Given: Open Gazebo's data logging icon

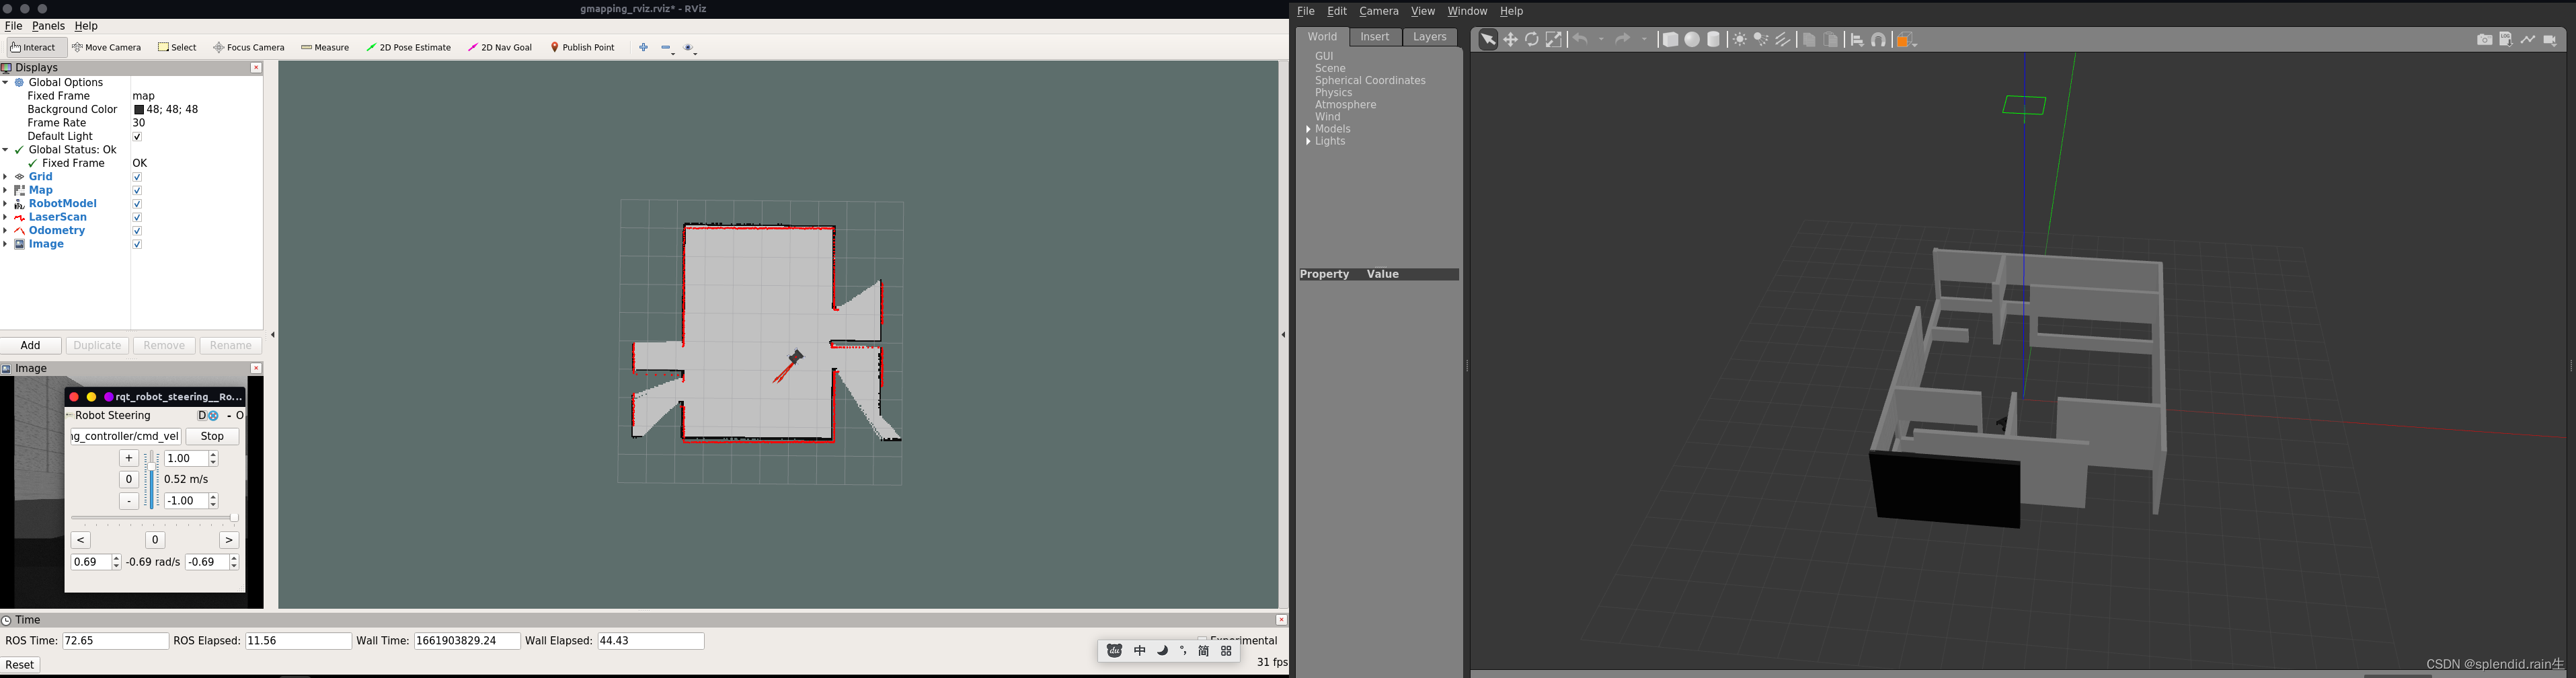Looking at the screenshot, I should (2506, 39).
